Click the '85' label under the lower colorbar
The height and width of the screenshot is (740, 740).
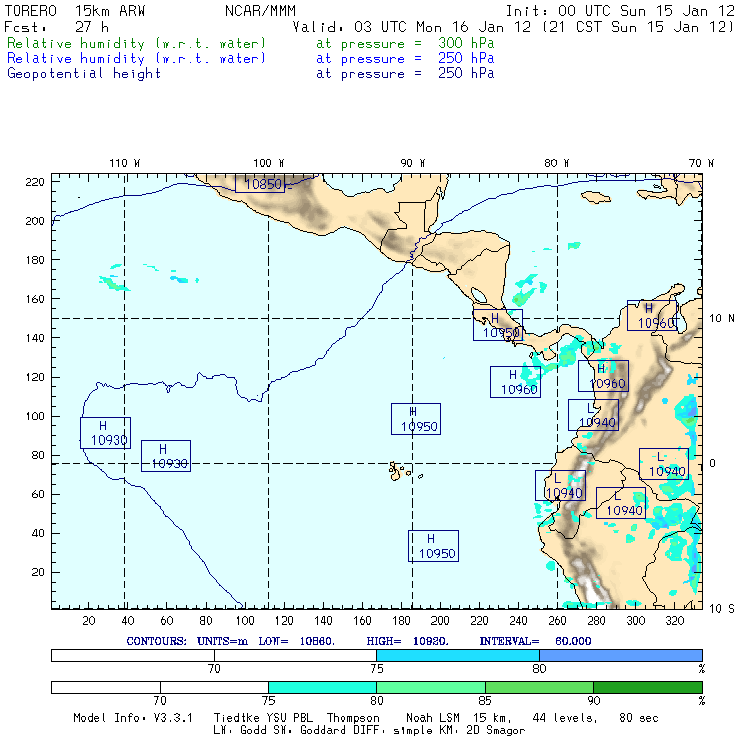pos(485,700)
